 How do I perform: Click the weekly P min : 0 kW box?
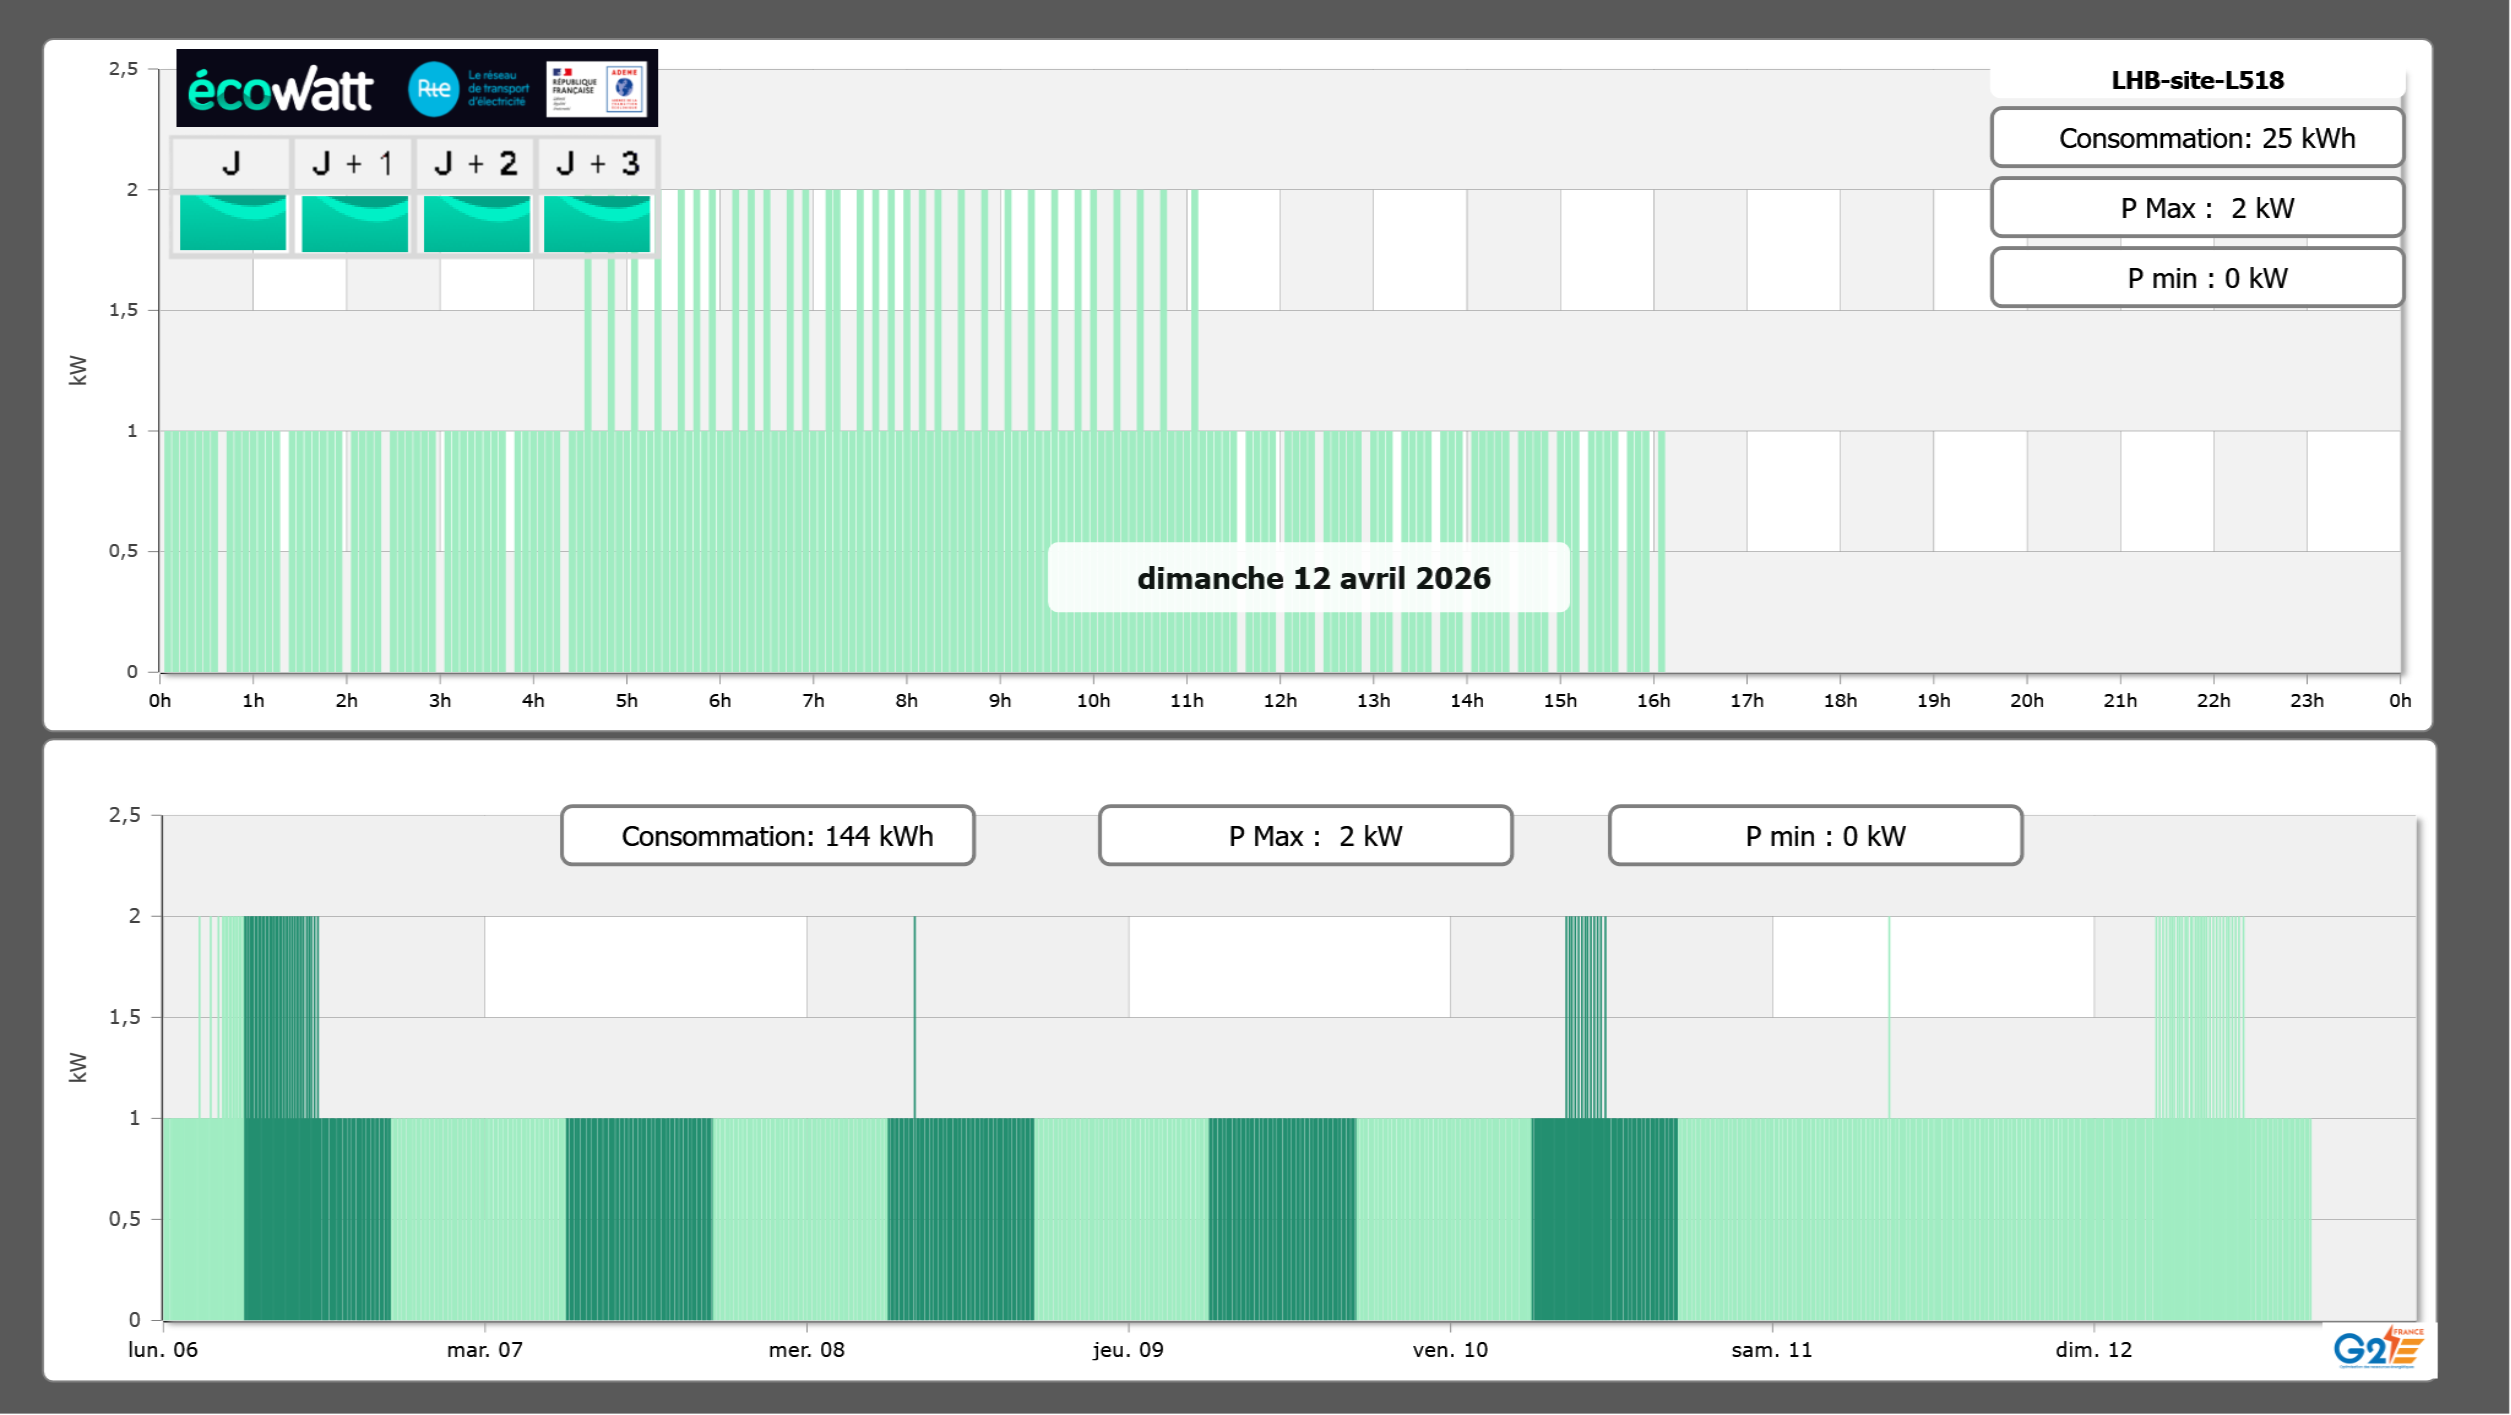pyautogui.click(x=1815, y=835)
